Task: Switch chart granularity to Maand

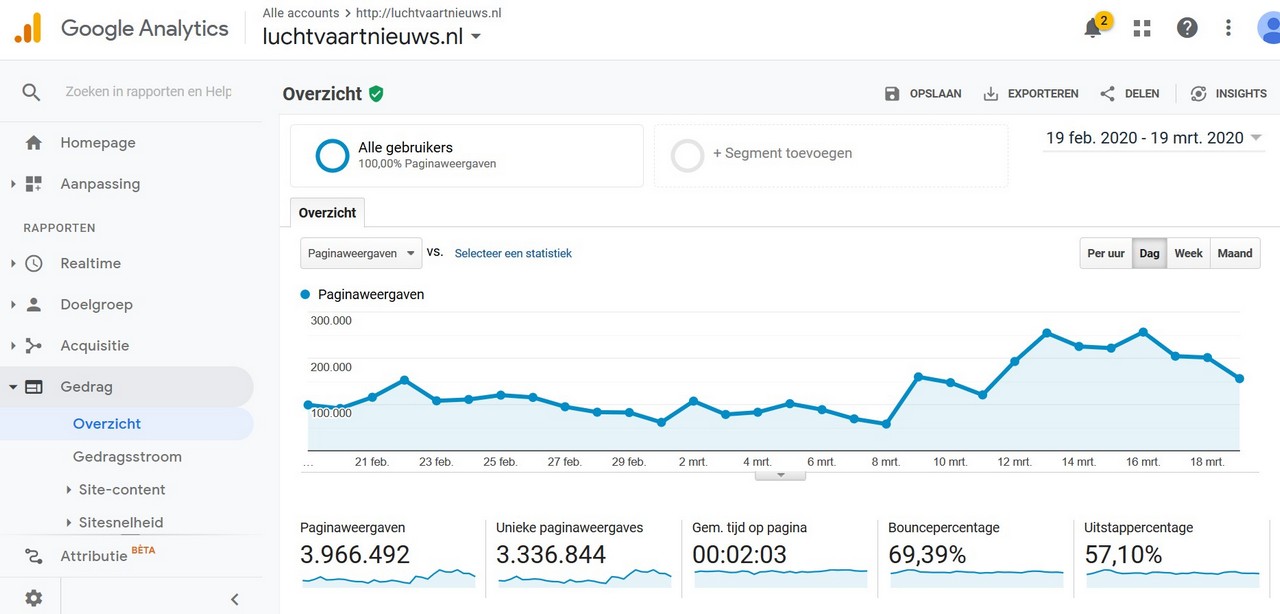Action: [x=1234, y=254]
